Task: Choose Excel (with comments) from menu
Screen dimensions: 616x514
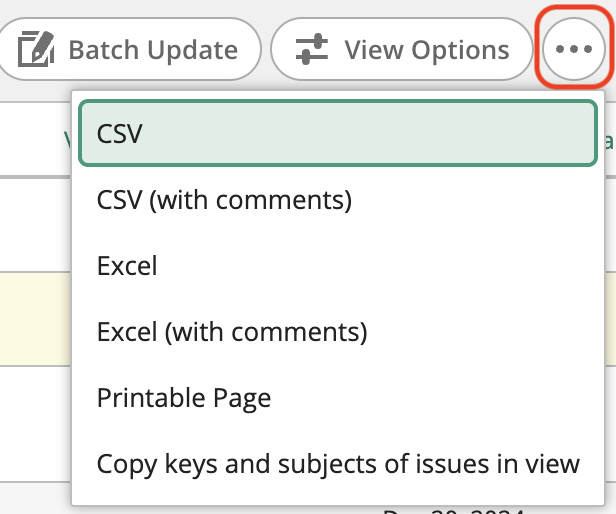Action: tap(338, 332)
